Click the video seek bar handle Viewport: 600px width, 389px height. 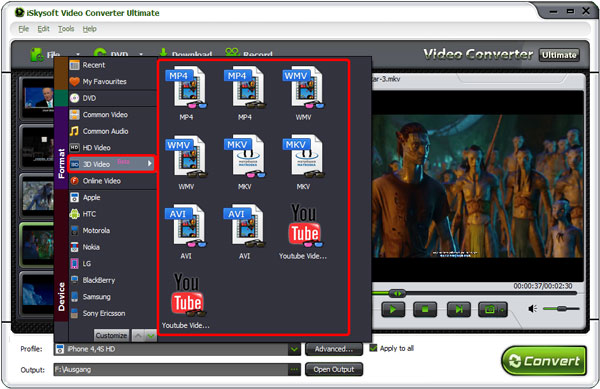point(397,294)
